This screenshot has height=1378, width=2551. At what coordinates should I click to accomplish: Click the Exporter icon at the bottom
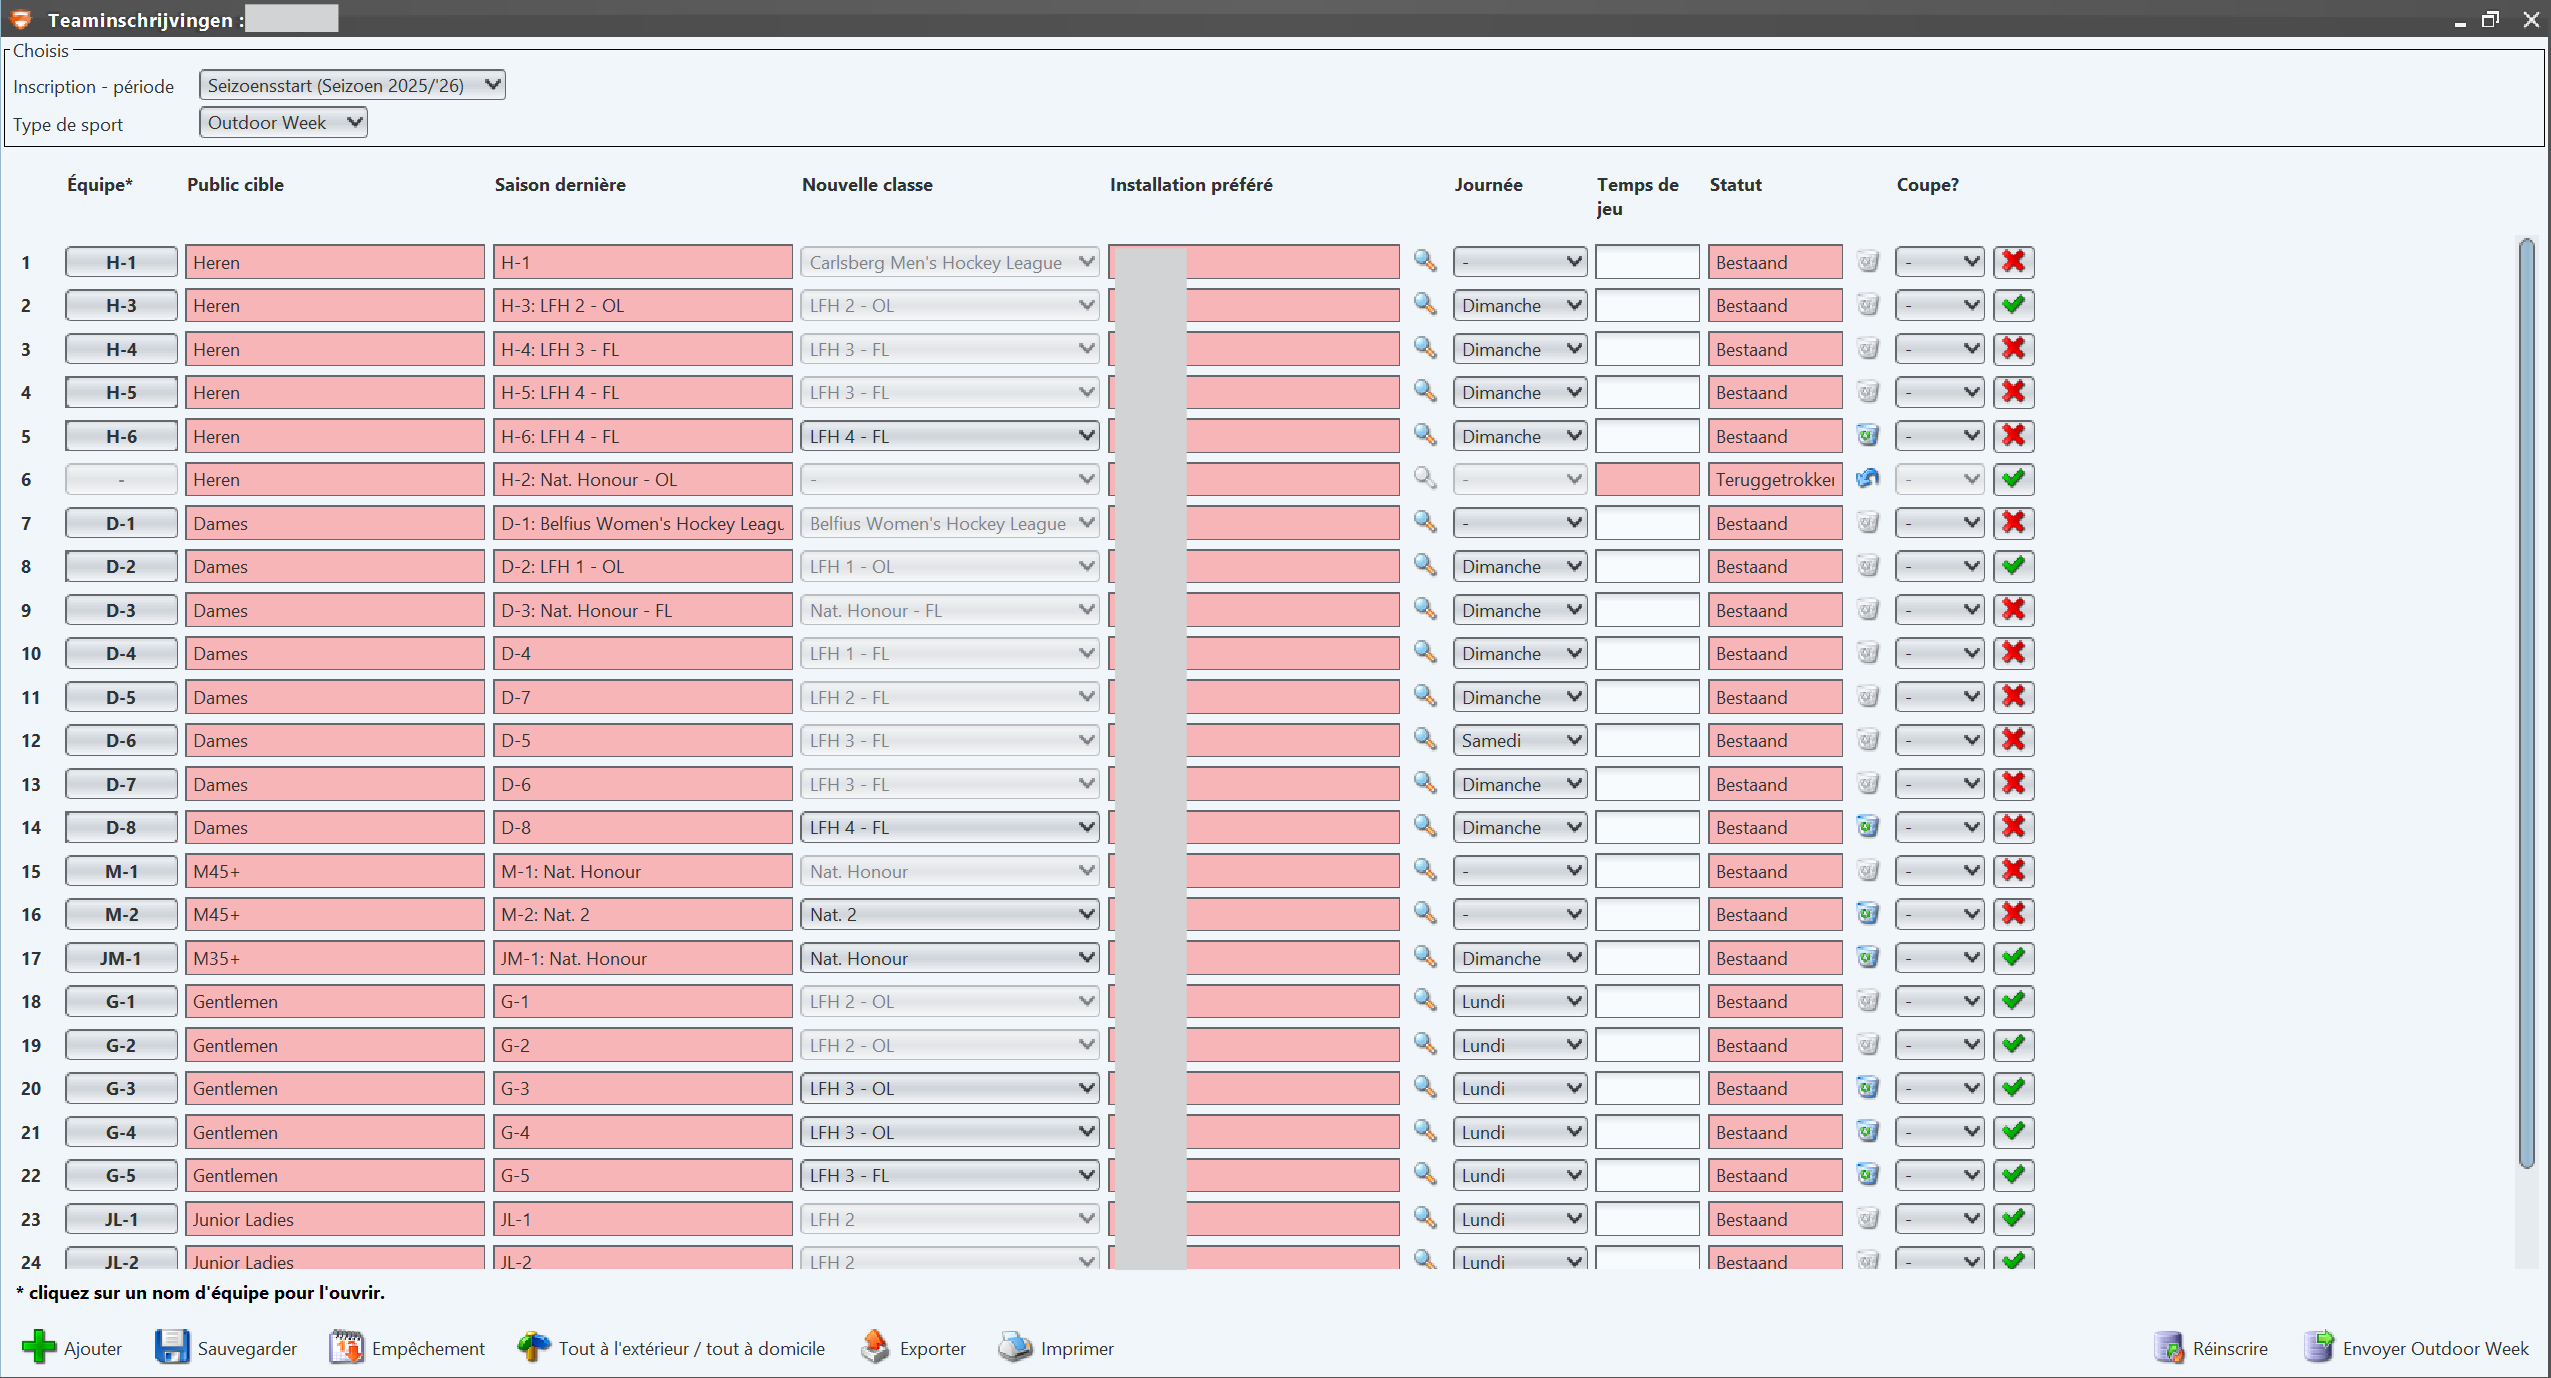875,1347
